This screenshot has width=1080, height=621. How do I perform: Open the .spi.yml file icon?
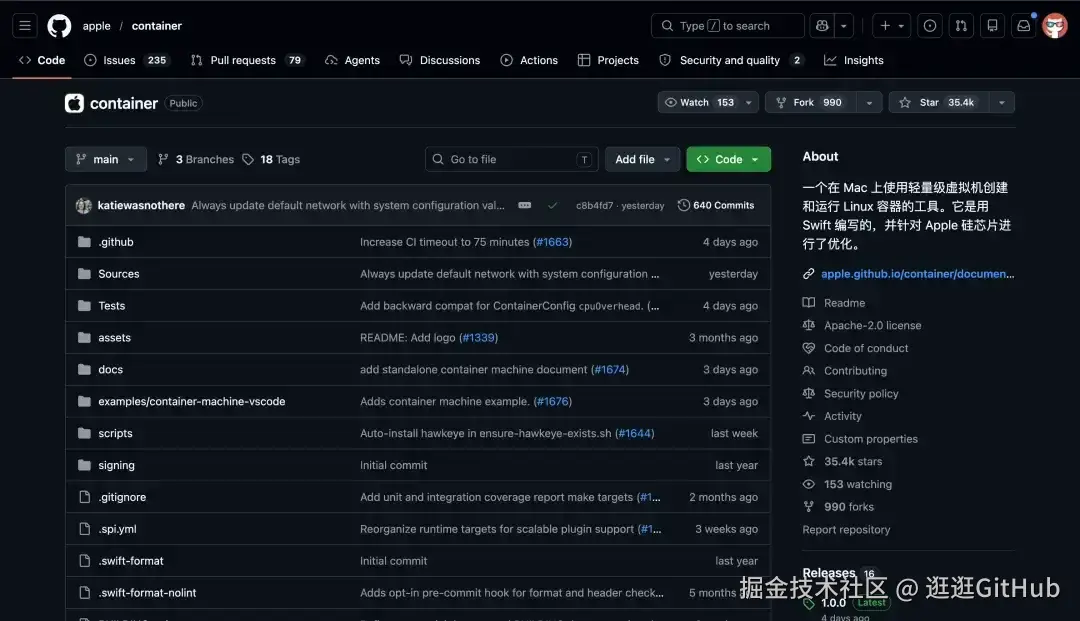[x=84, y=529]
